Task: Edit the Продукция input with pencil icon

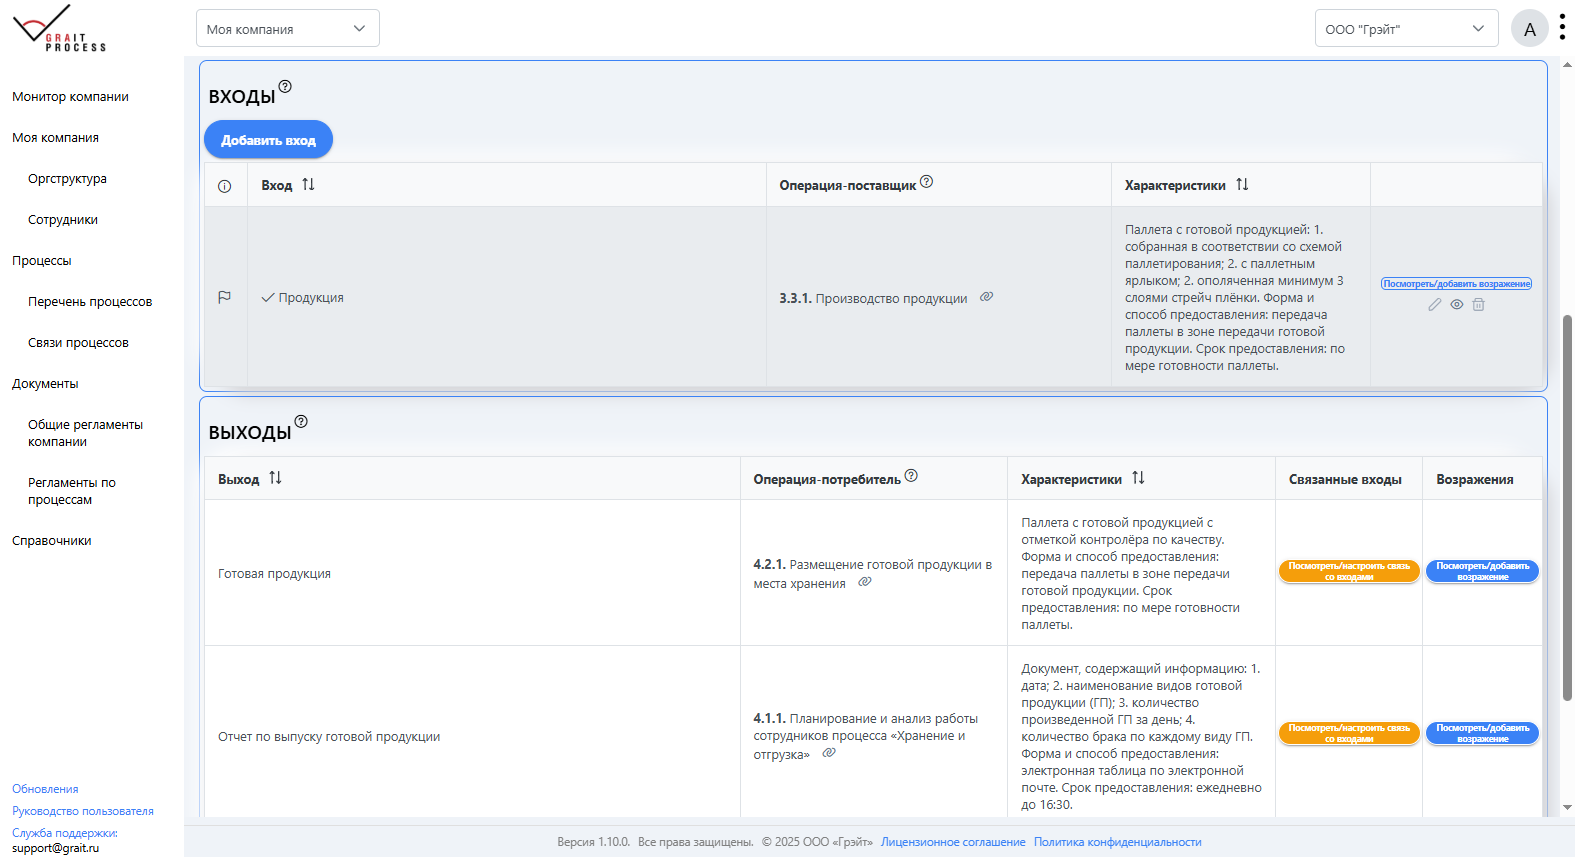Action: pyautogui.click(x=1435, y=305)
